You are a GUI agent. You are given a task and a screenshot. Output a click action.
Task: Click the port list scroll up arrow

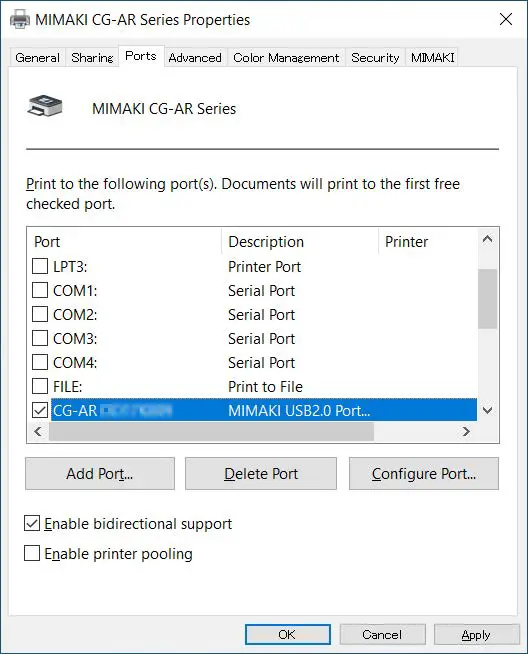pyautogui.click(x=488, y=239)
